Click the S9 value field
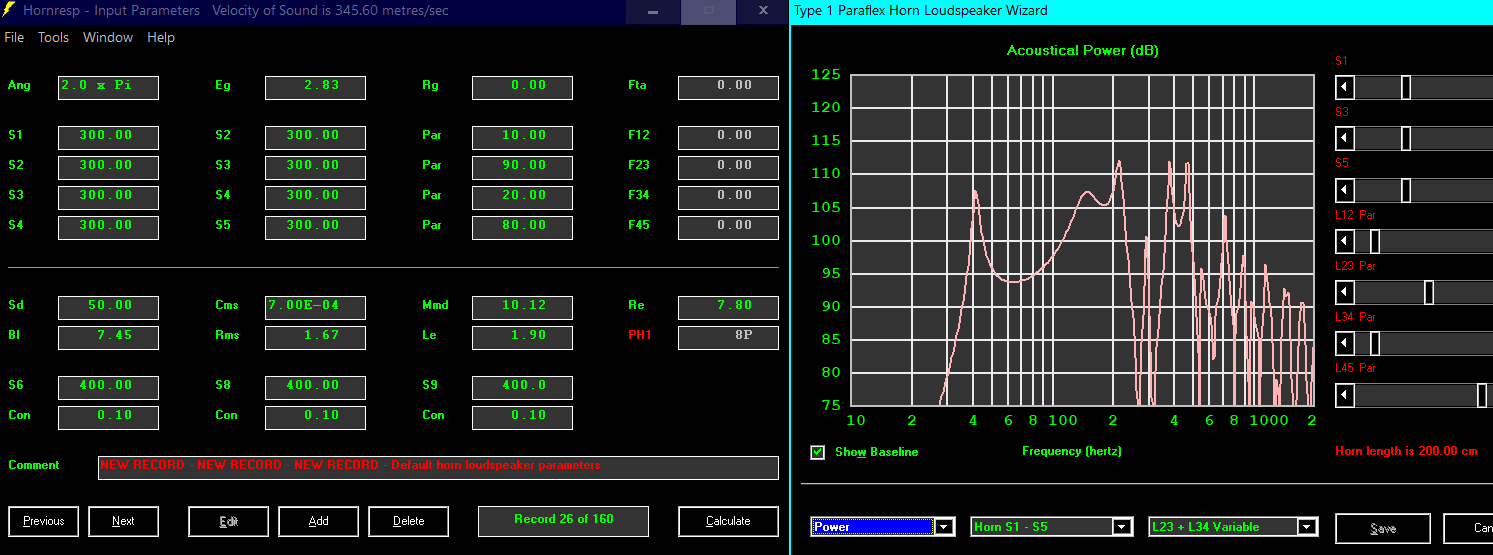Screen dimensions: 1493x555 pos(522,387)
